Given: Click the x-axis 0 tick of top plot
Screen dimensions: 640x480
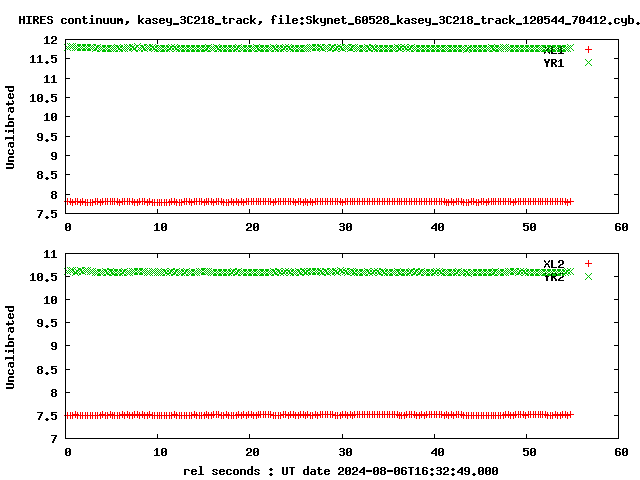Looking at the screenshot, I should coord(68,227).
